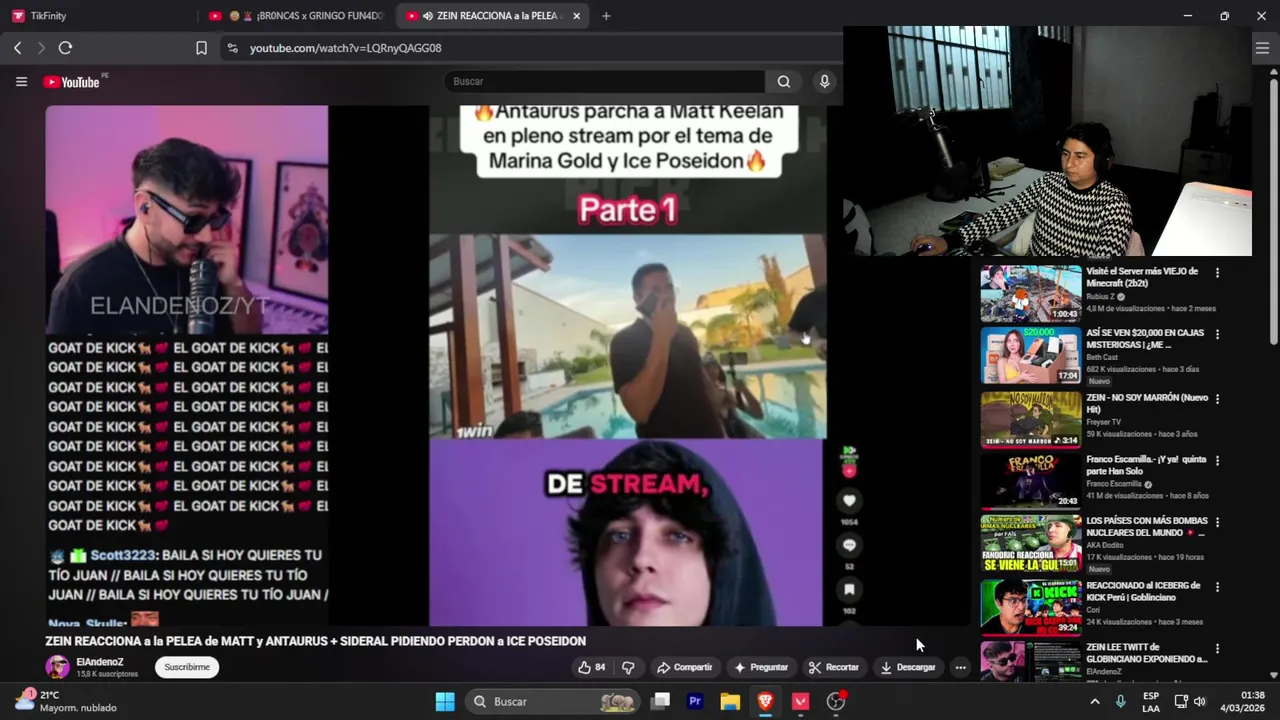Viewport: 1280px width, 720px height.
Task: Go to the YouTube home logo
Action: click(x=72, y=82)
